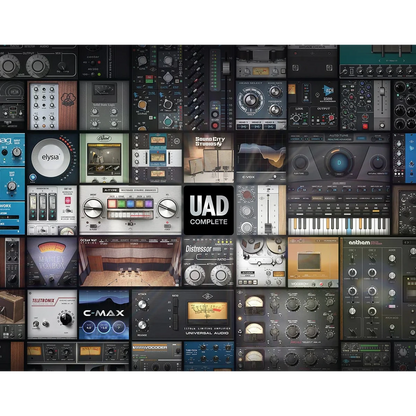The image size is (416, 416).
Task: Open the Distressor compressor tile
Action: pos(209,262)
